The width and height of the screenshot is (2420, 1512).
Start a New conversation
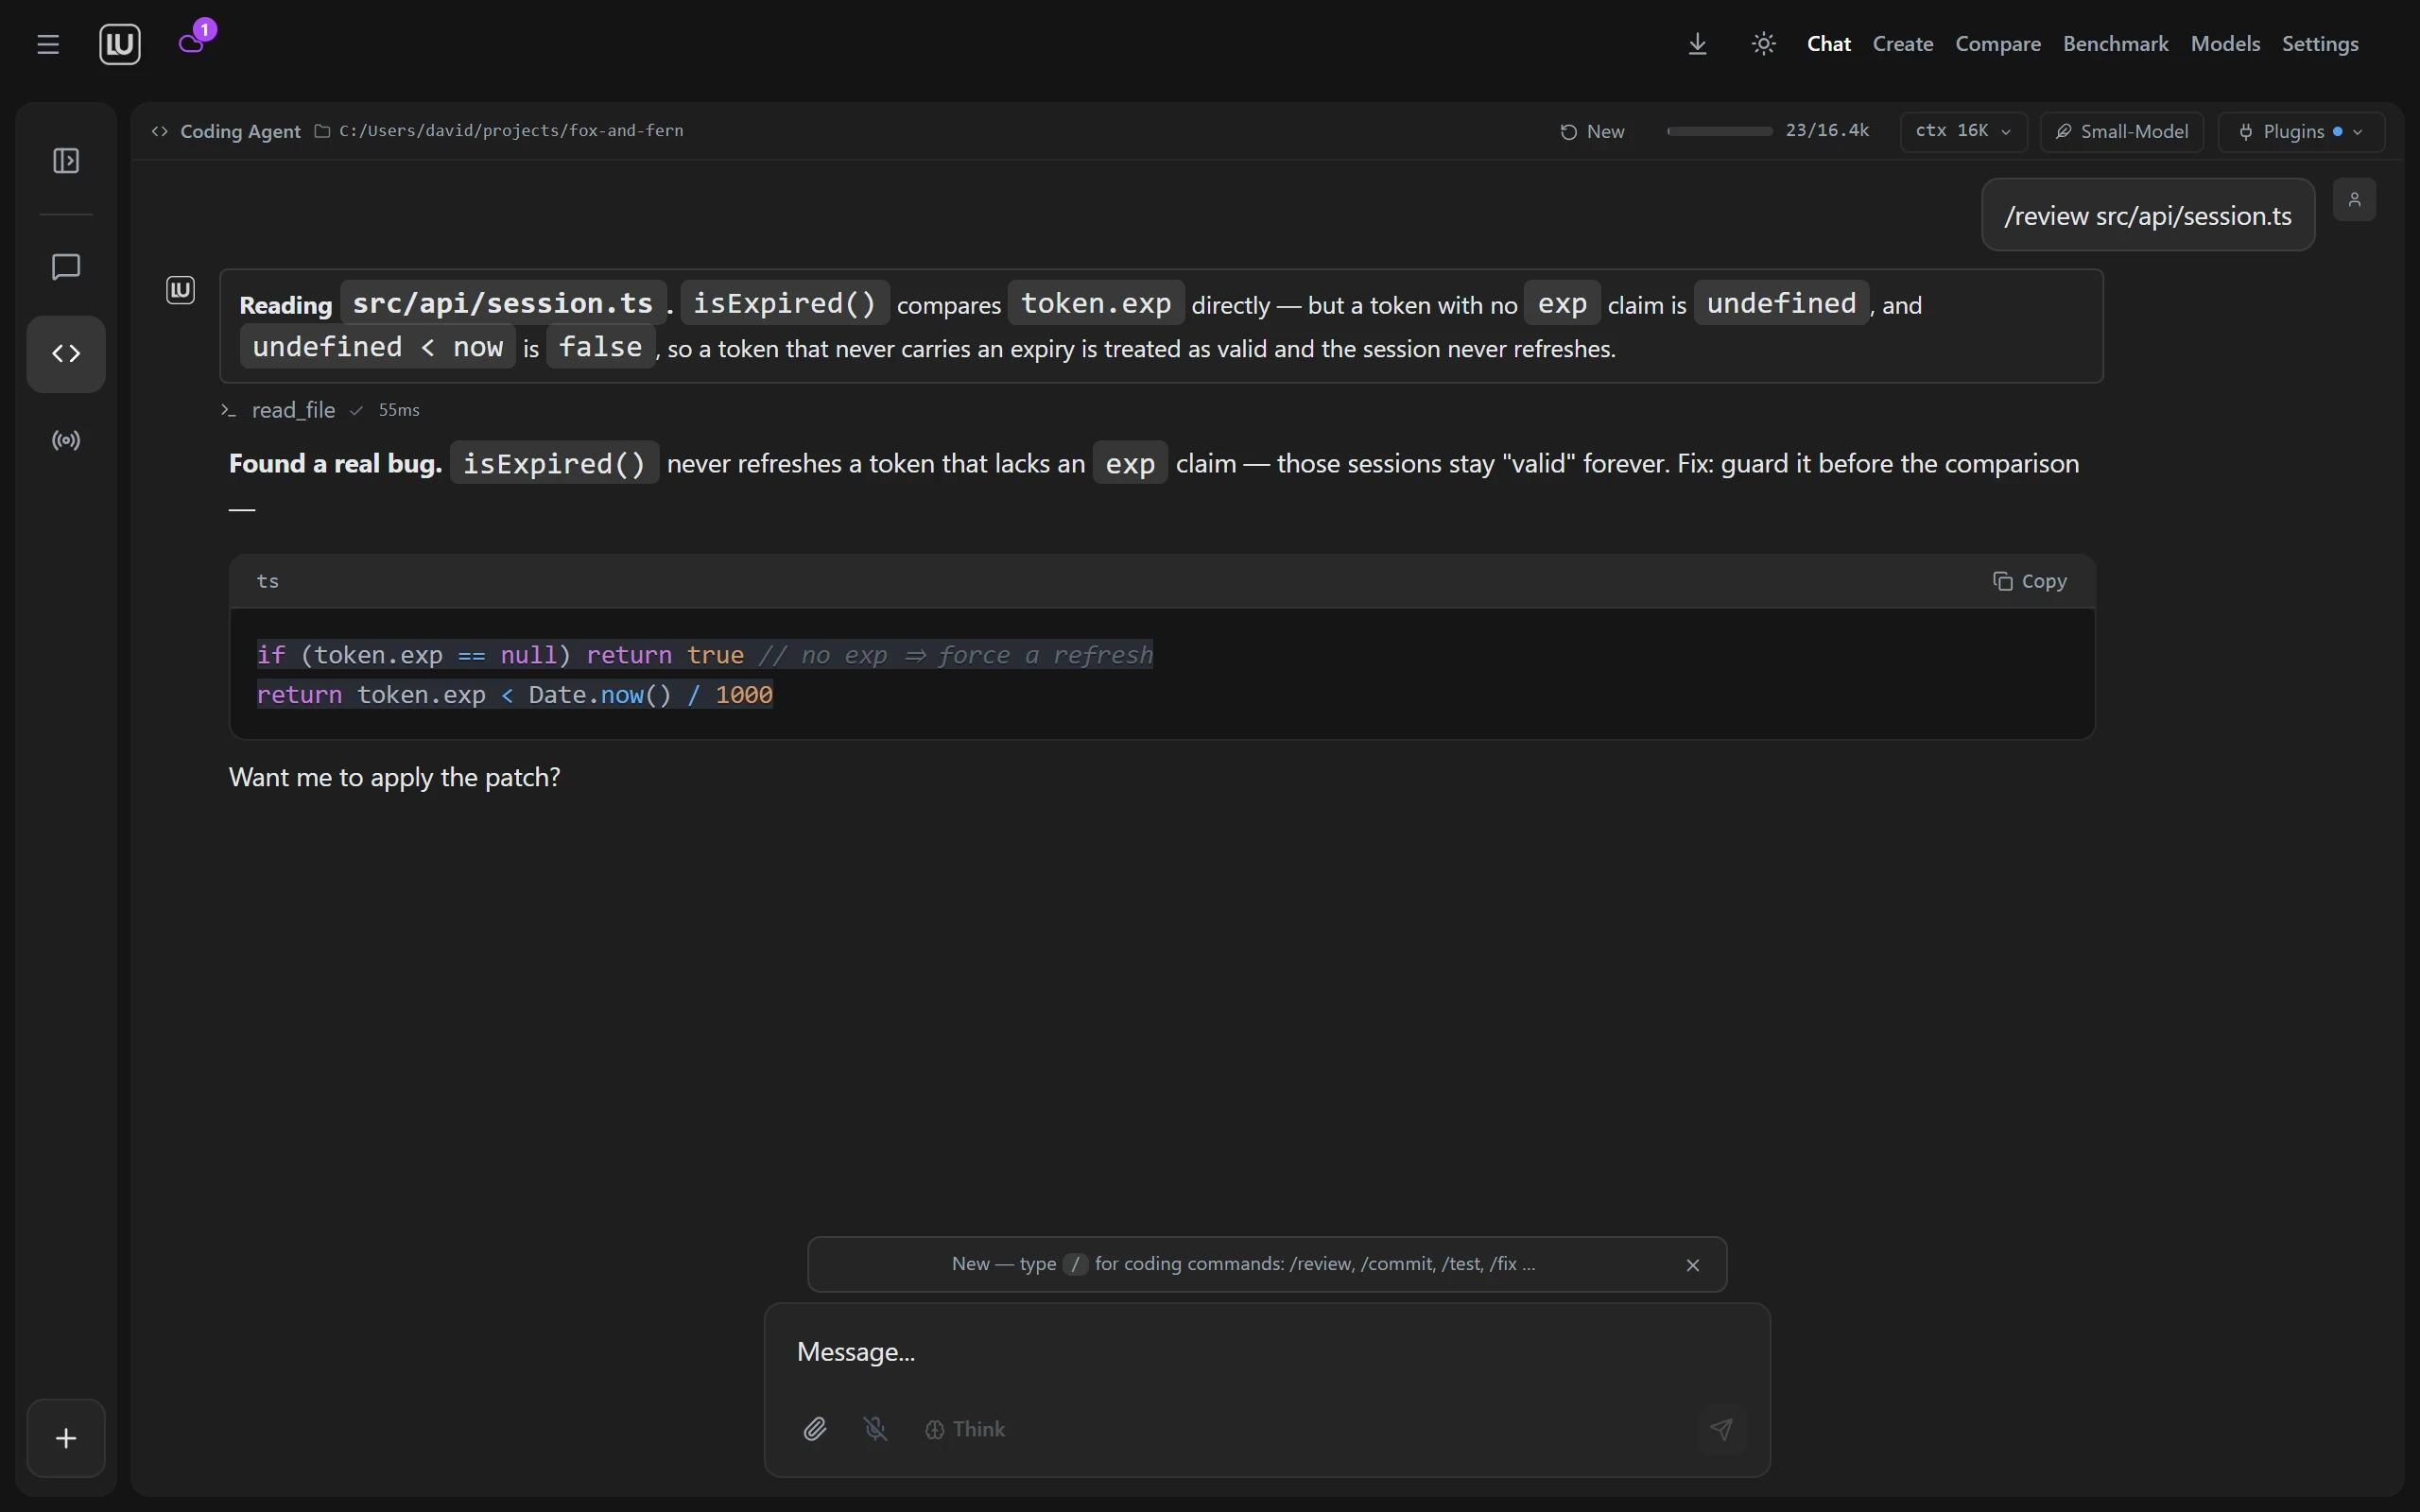pos(1592,132)
